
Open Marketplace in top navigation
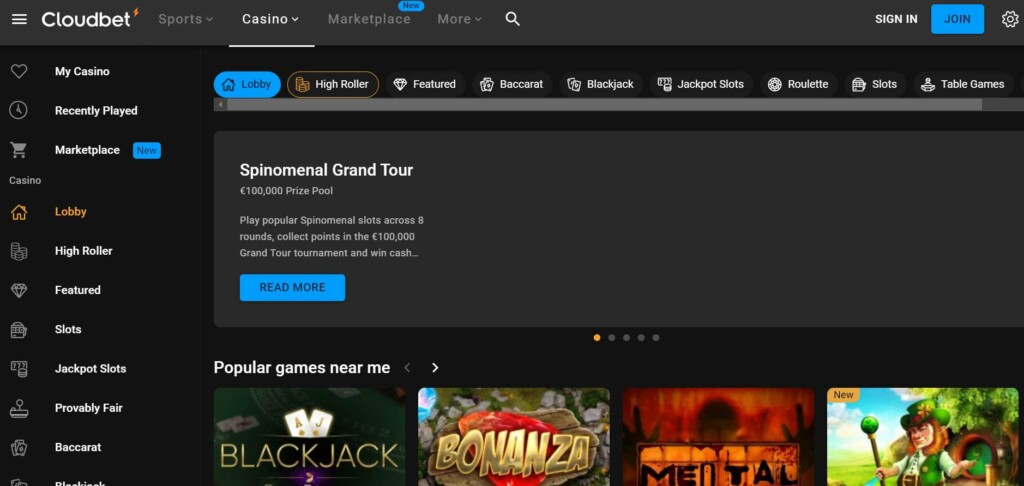[x=369, y=19]
